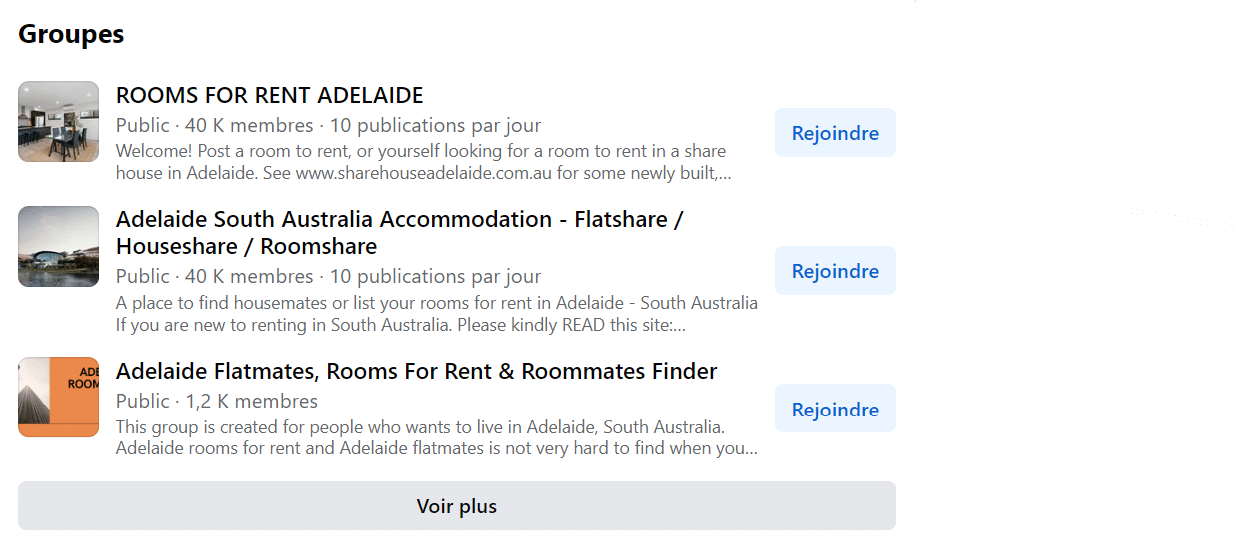Click the Groupes section heading
1236x541 pixels.
tap(71, 34)
